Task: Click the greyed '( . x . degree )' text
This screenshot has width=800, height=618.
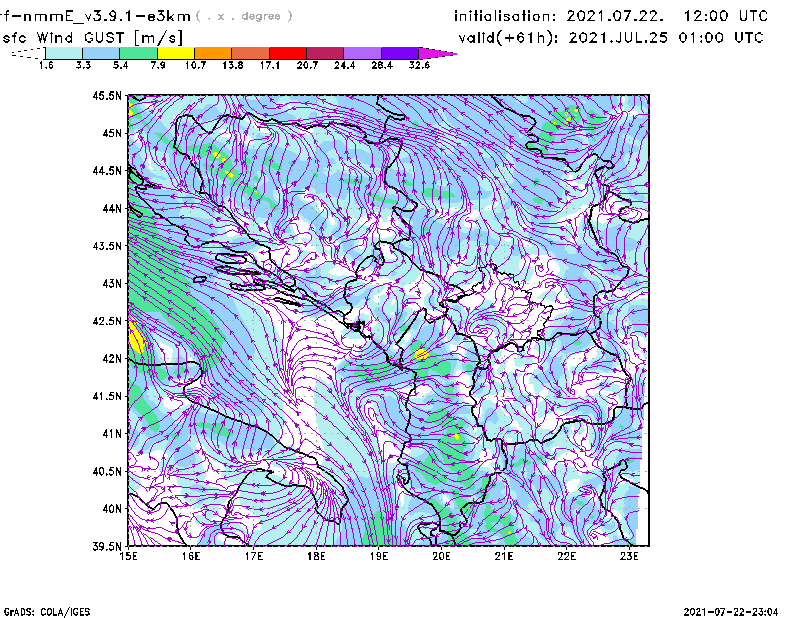Action: [x=244, y=16]
